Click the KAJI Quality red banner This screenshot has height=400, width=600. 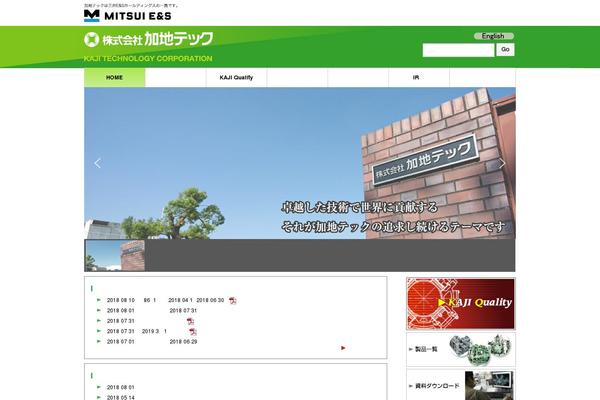pos(461,304)
